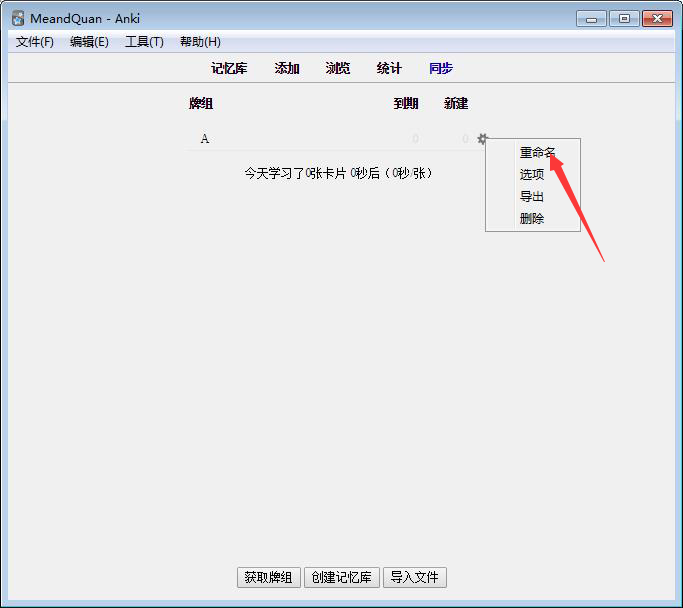Close the Anki window
683x608 pixels.
click(657, 19)
